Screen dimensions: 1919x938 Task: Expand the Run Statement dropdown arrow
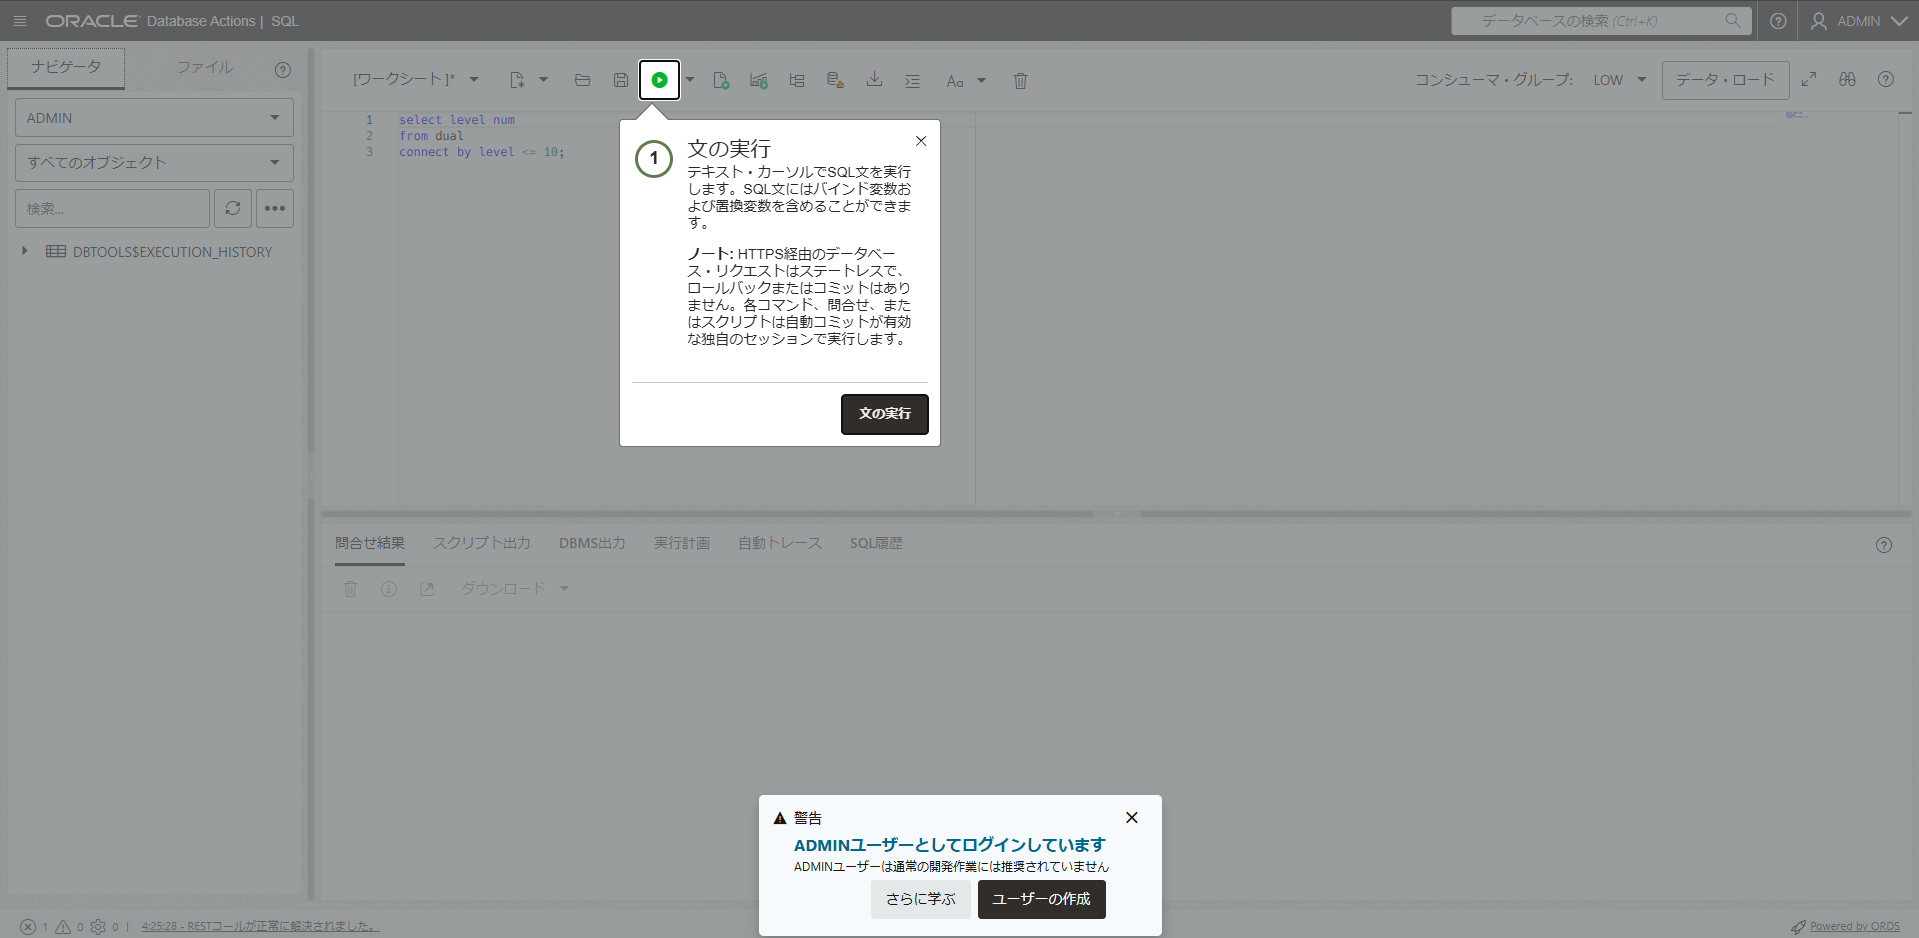[x=690, y=80]
